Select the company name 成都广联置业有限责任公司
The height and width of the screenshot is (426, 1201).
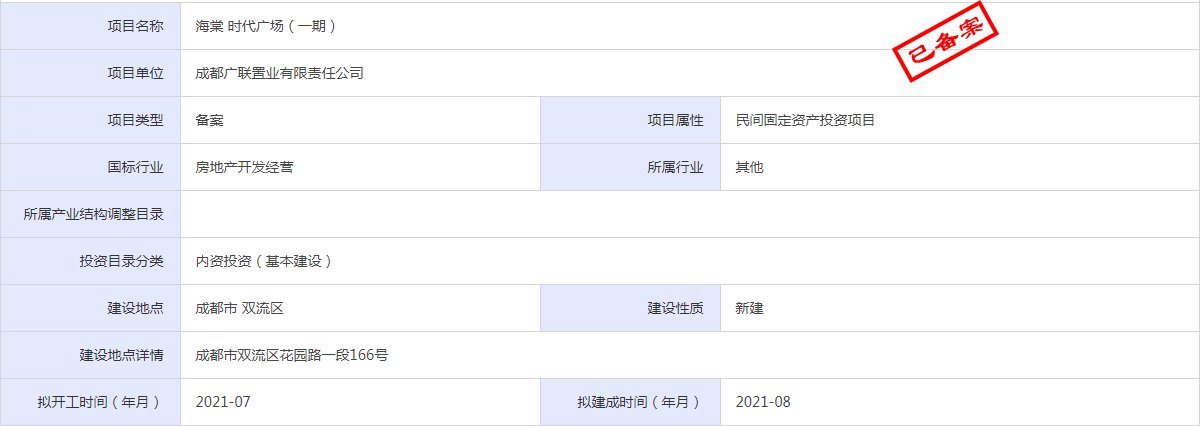279,73
